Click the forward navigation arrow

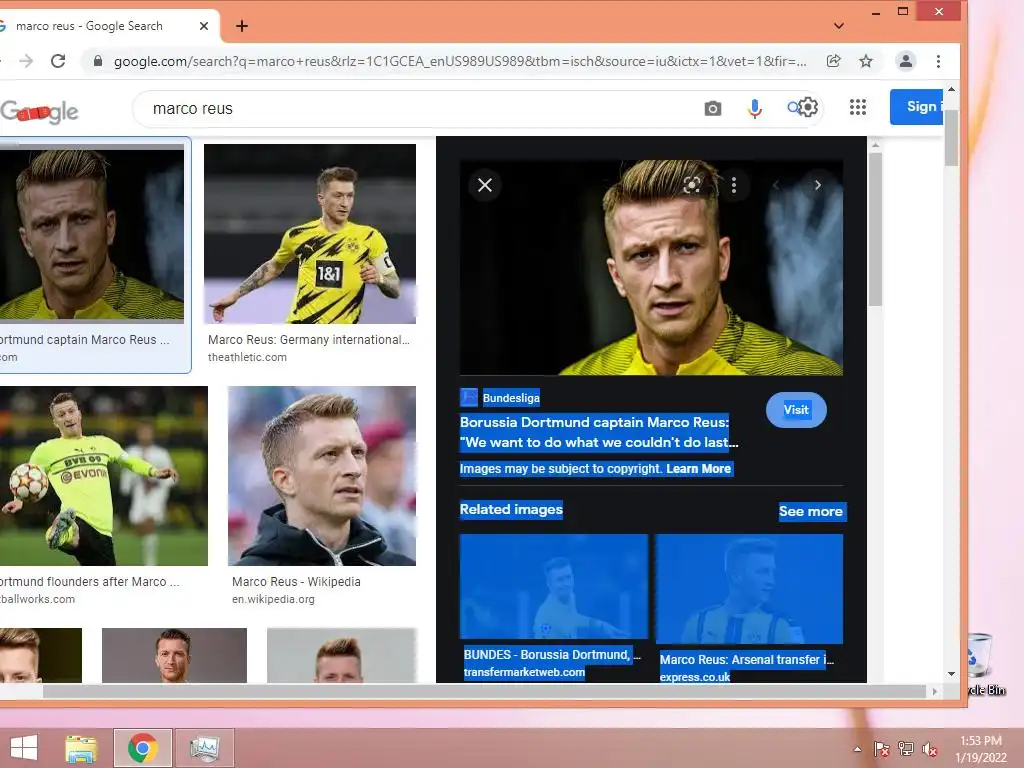26,61
